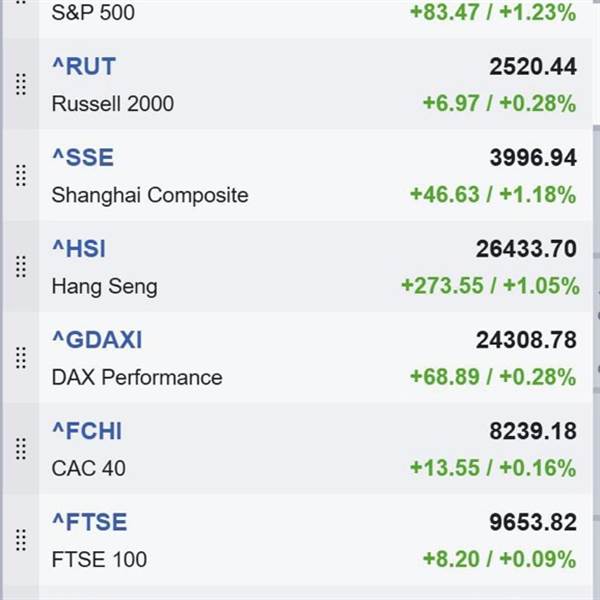
Task: Open the ^RUT ticker symbol link
Action: 84,67
